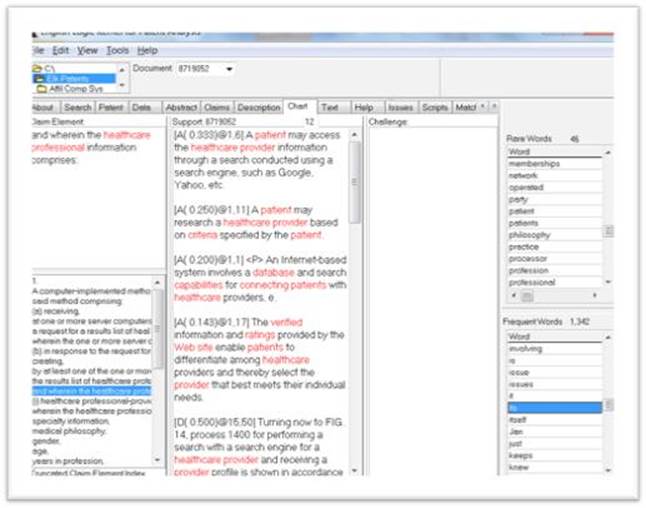Click the Rare Words list scroll-up arrow
The width and height of the screenshot is (646, 508).
pyautogui.click(x=608, y=152)
